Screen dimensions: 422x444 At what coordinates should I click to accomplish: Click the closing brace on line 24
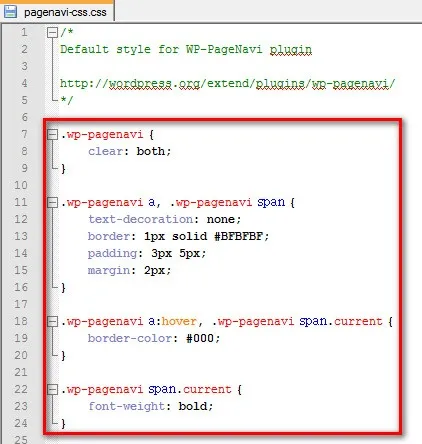tap(63, 424)
